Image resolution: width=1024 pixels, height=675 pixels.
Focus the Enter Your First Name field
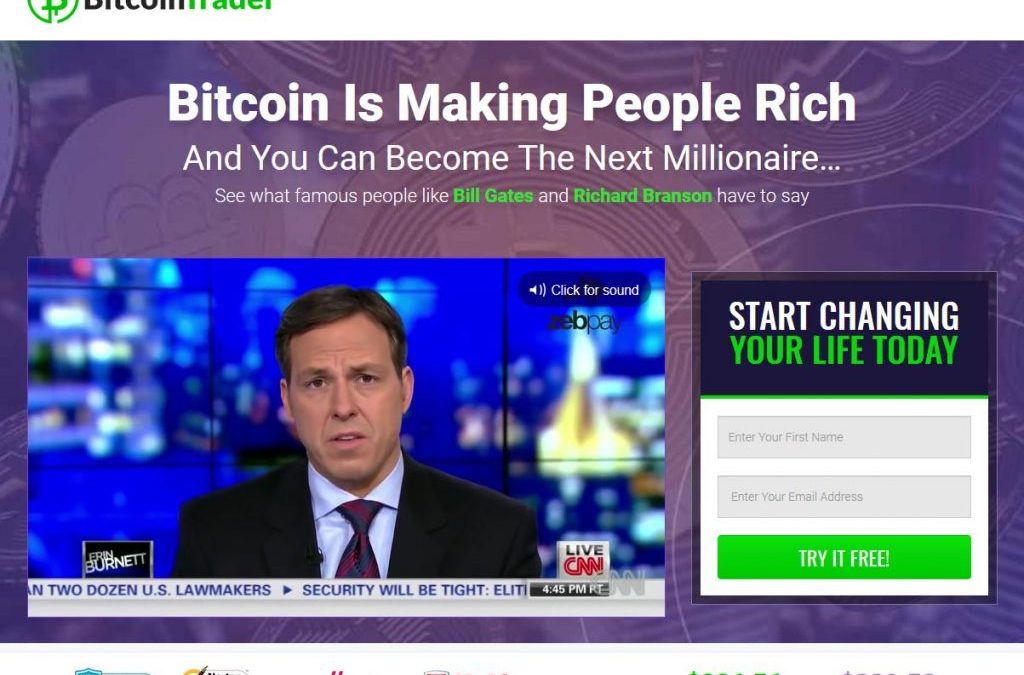[844, 437]
